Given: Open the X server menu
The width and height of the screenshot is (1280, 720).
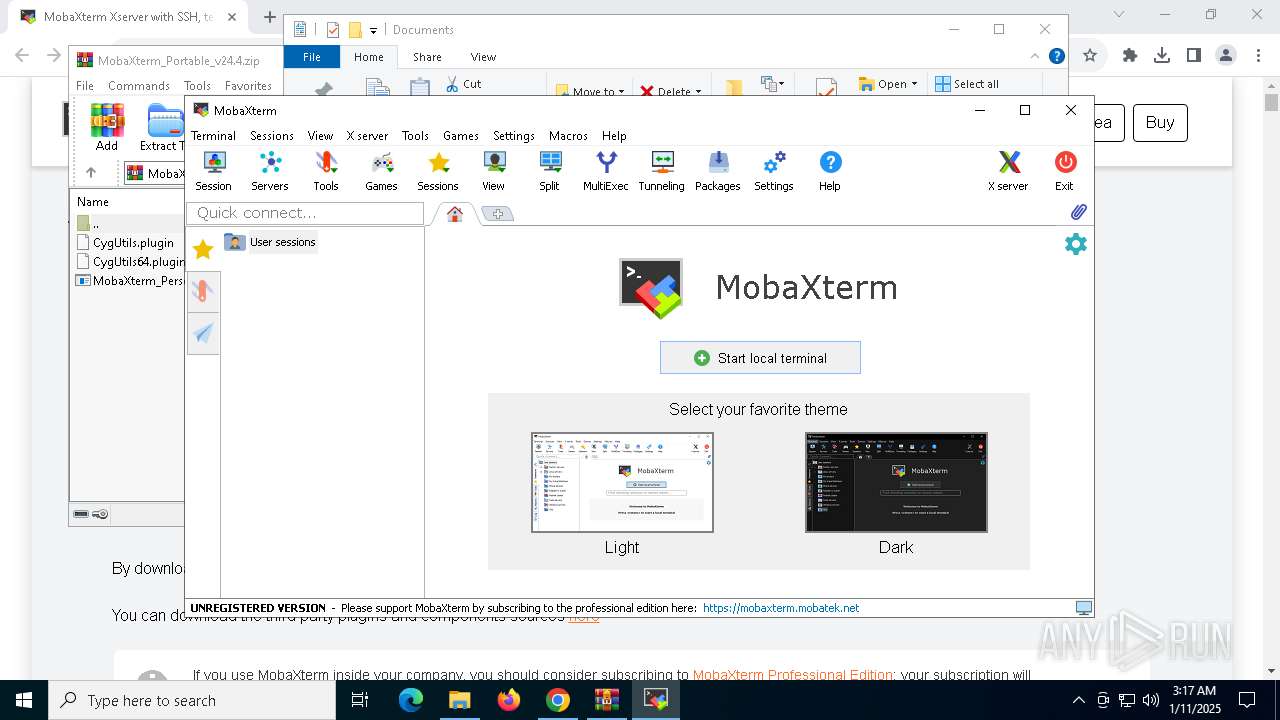Looking at the screenshot, I should (x=367, y=136).
